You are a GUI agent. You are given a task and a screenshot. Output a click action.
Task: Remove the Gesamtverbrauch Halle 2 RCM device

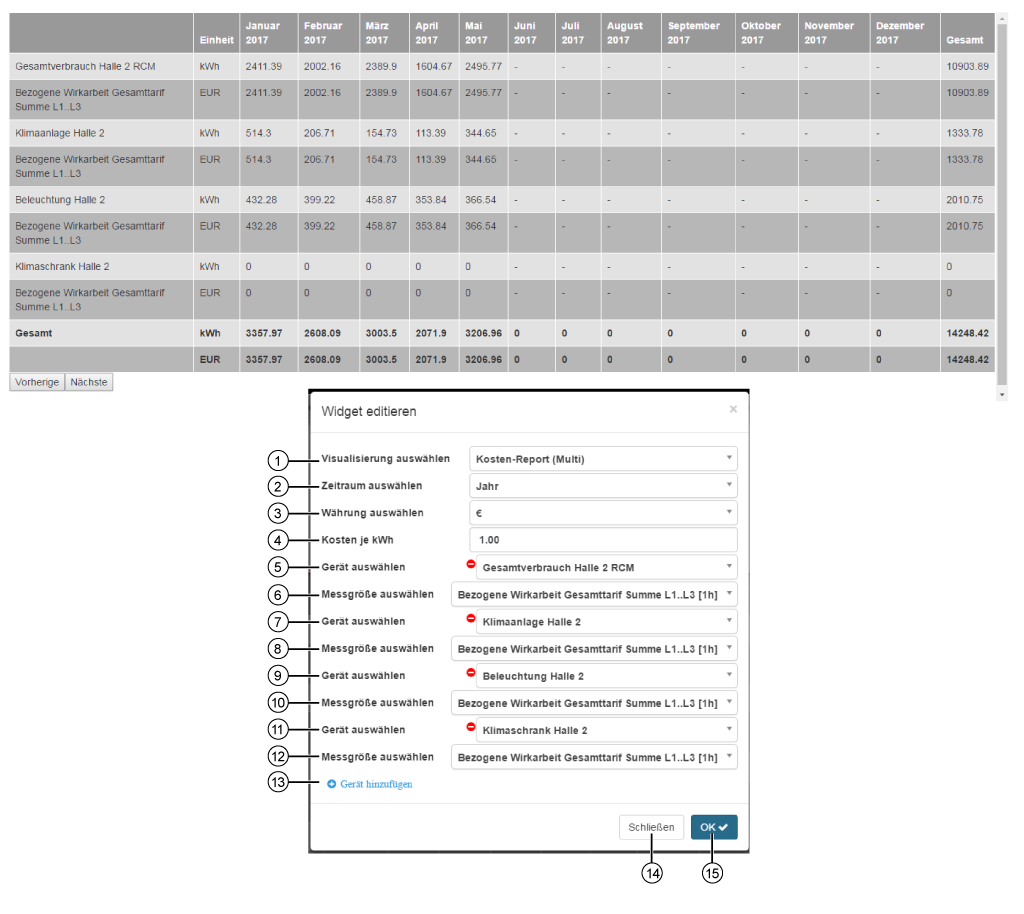(473, 566)
